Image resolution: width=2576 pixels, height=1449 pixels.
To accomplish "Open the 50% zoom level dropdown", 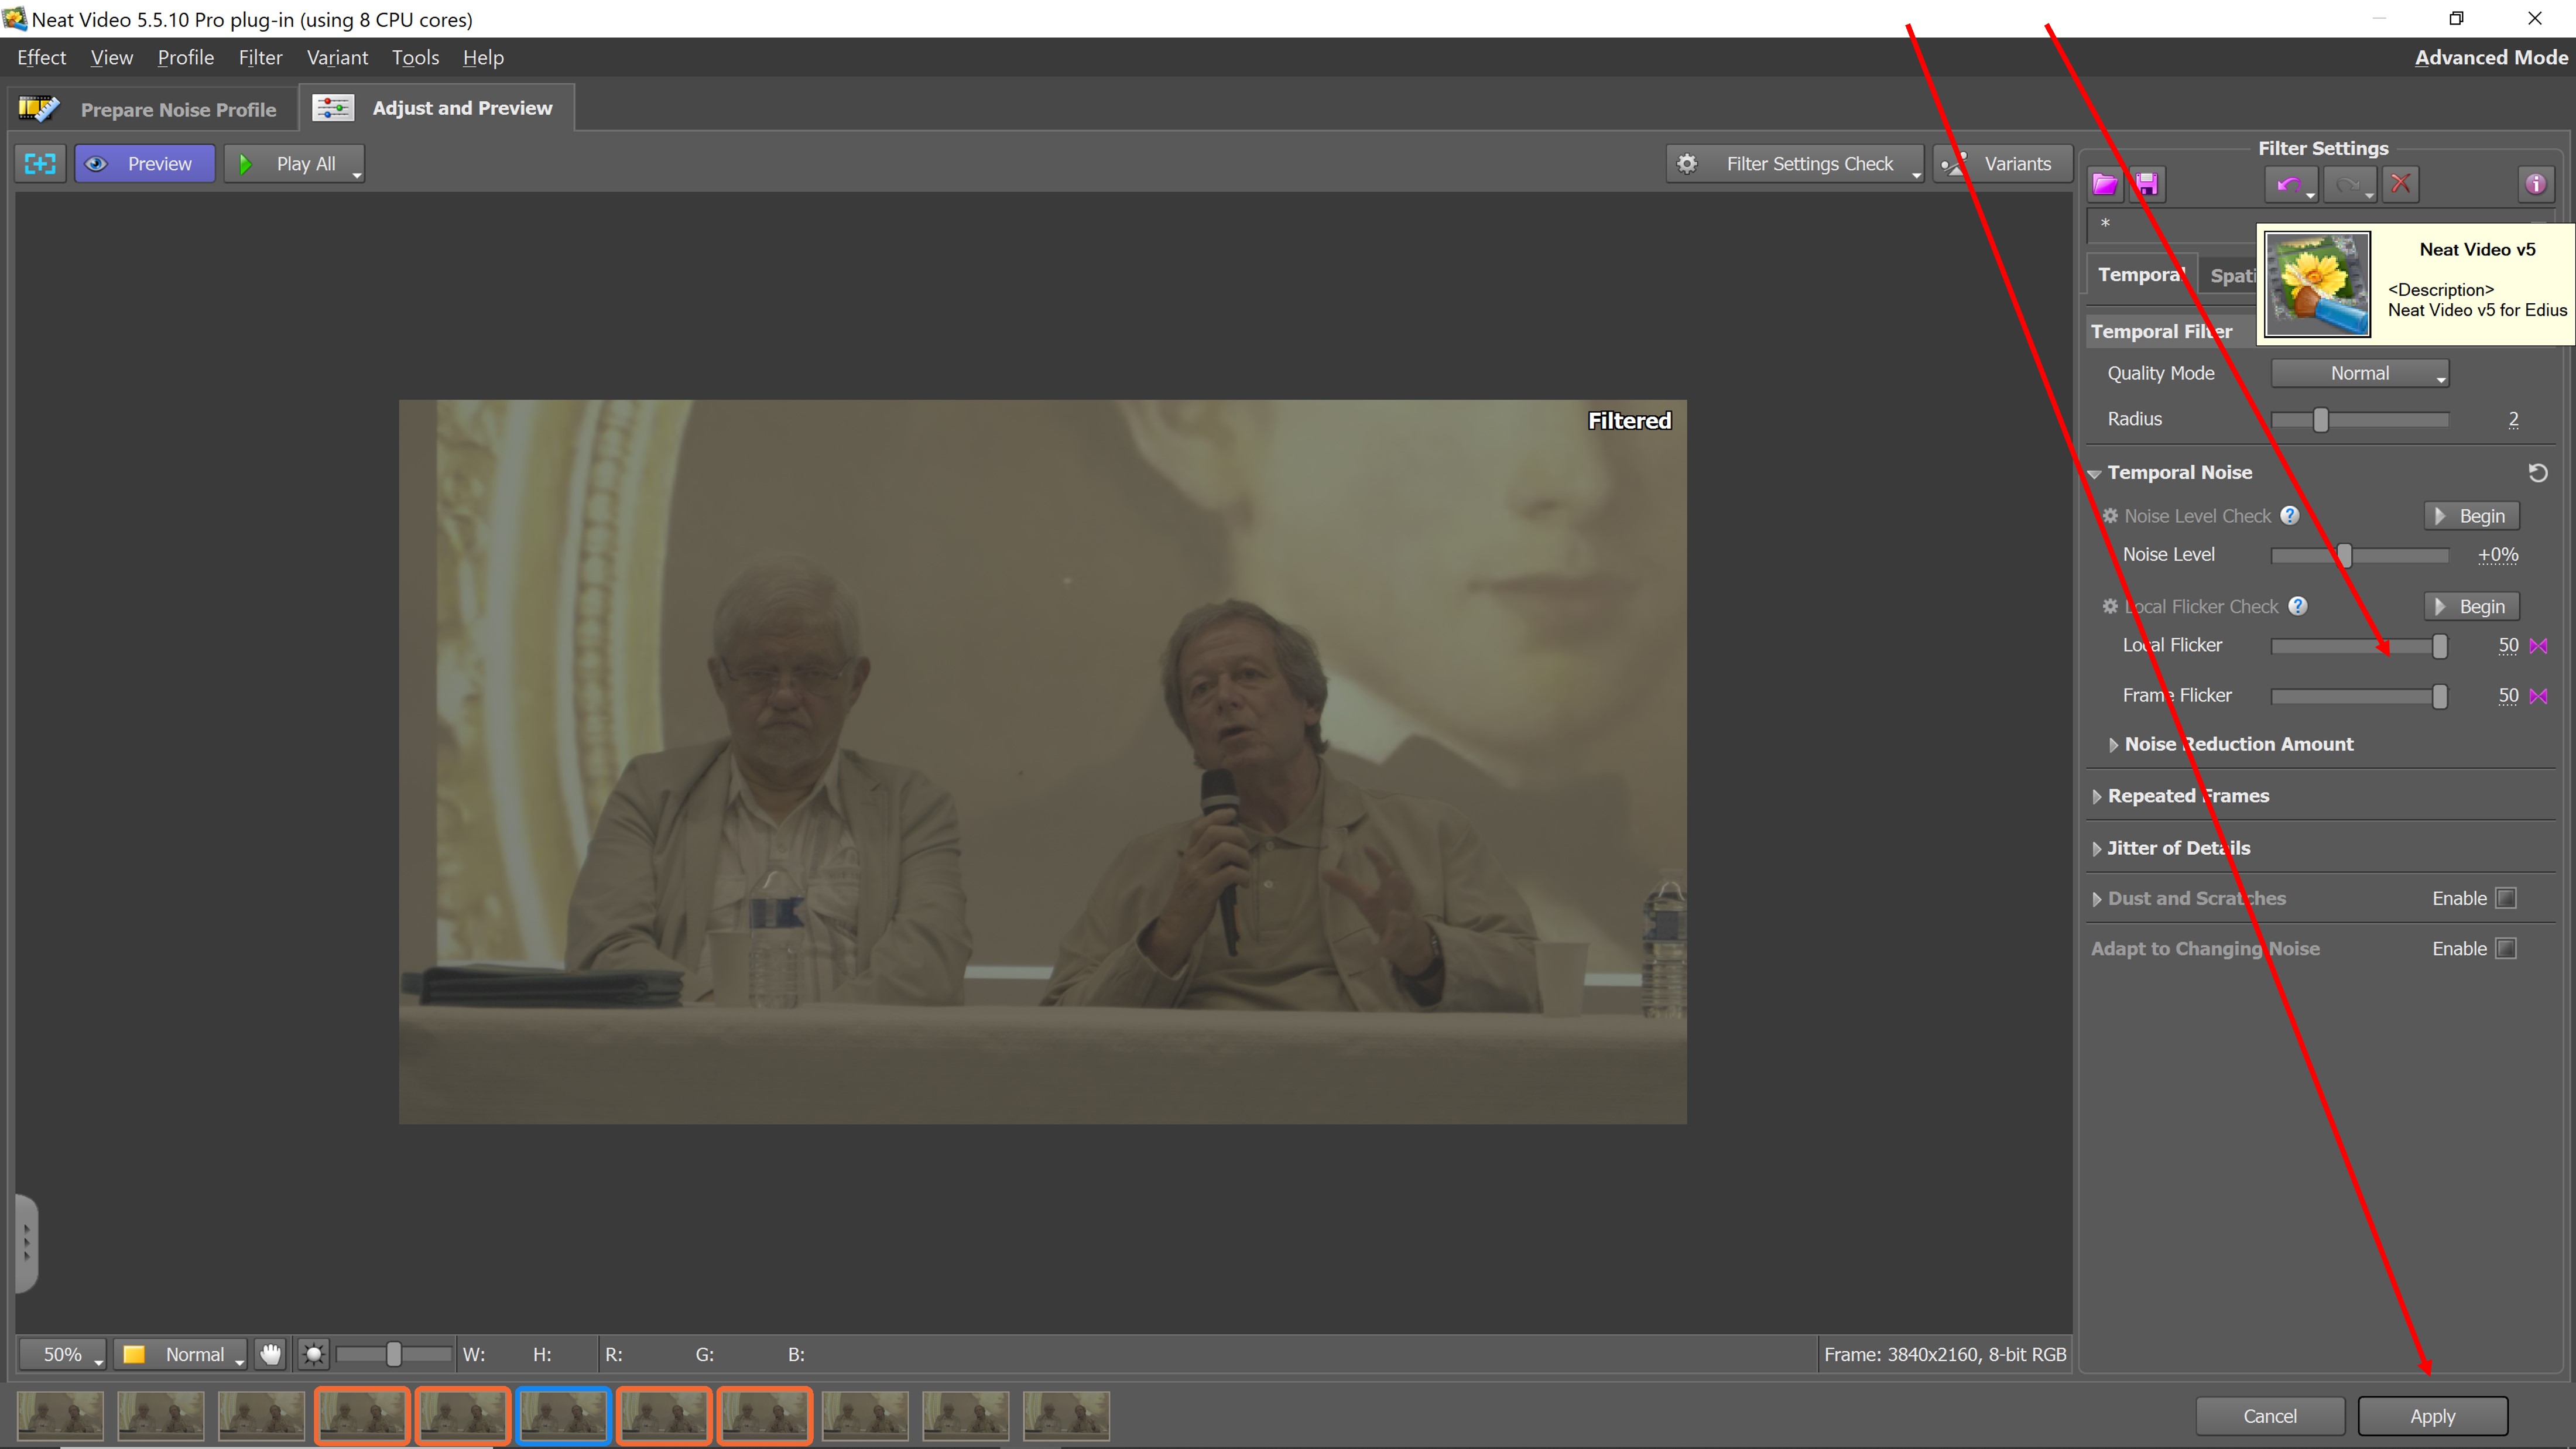I will click(x=62, y=1354).
